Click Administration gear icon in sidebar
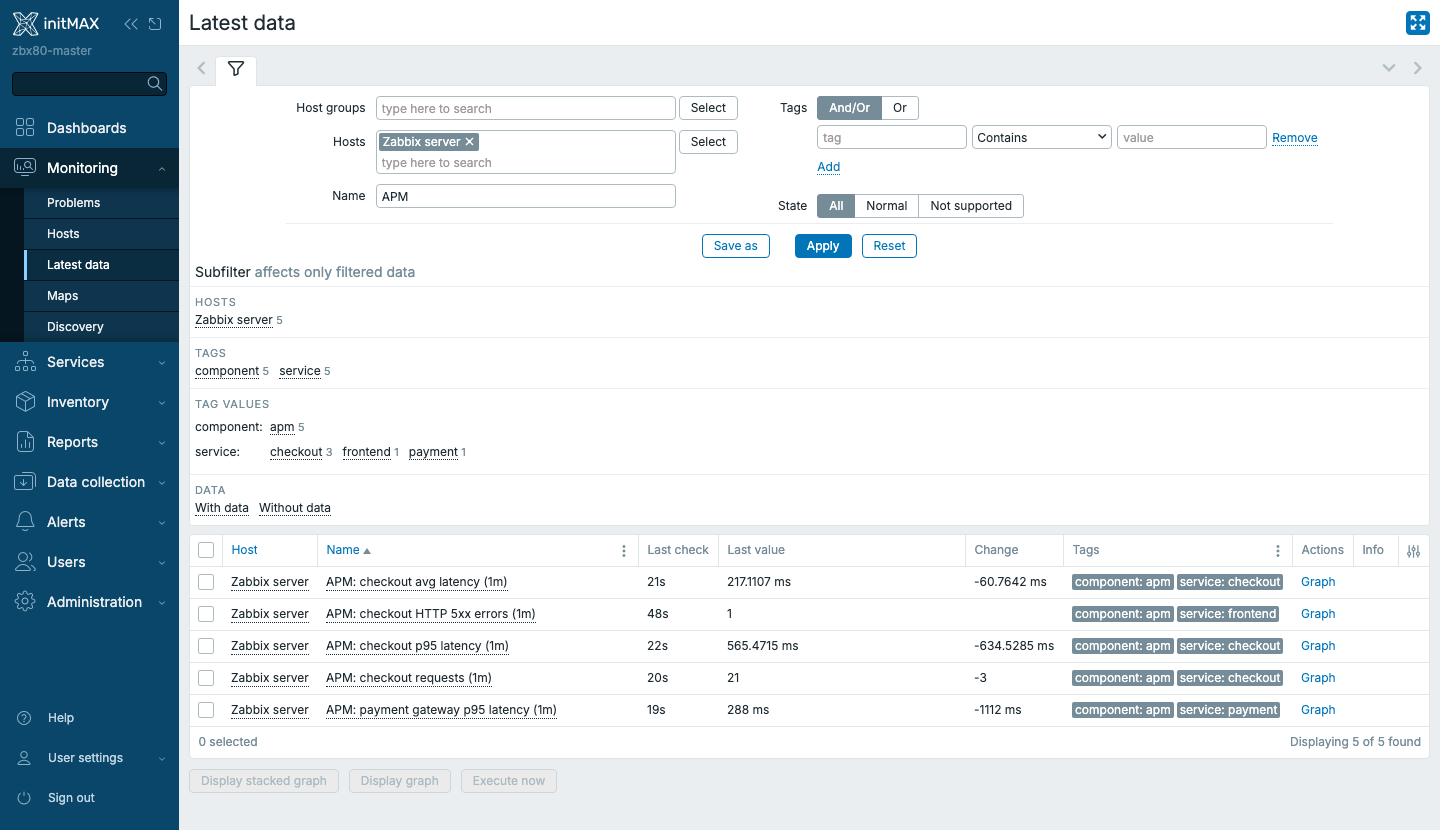Viewport: 1440px width, 830px height. coord(25,602)
